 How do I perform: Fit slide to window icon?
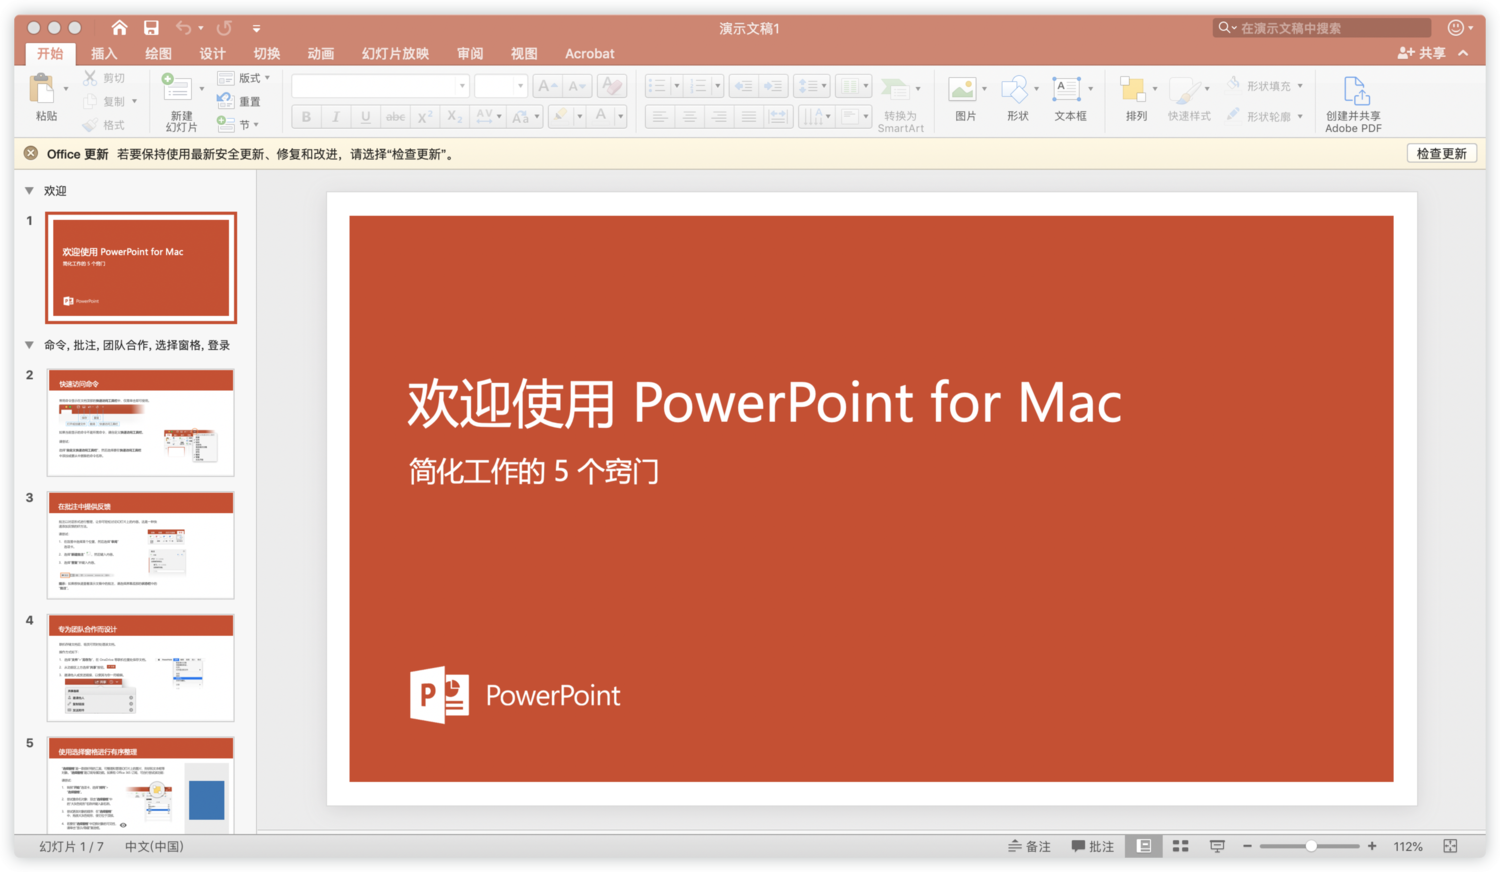click(1450, 846)
